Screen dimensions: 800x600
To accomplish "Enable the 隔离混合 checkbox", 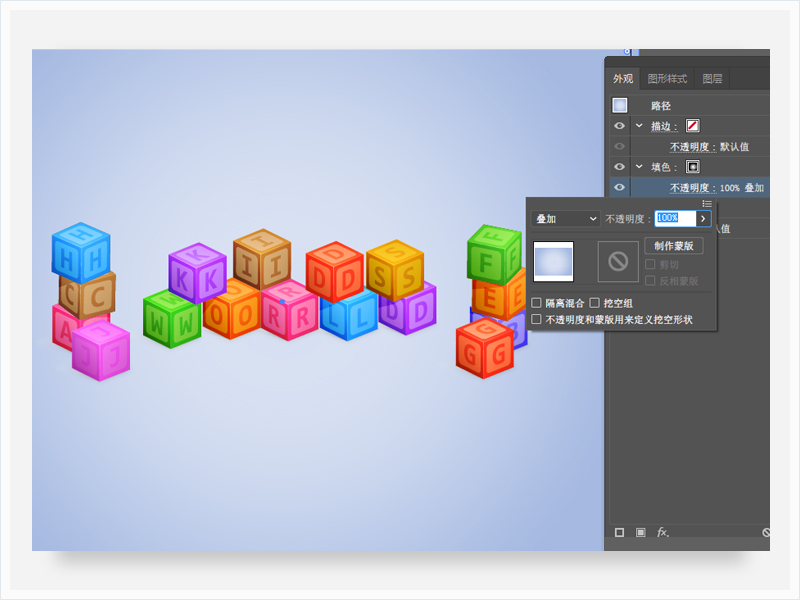I will click(x=537, y=303).
